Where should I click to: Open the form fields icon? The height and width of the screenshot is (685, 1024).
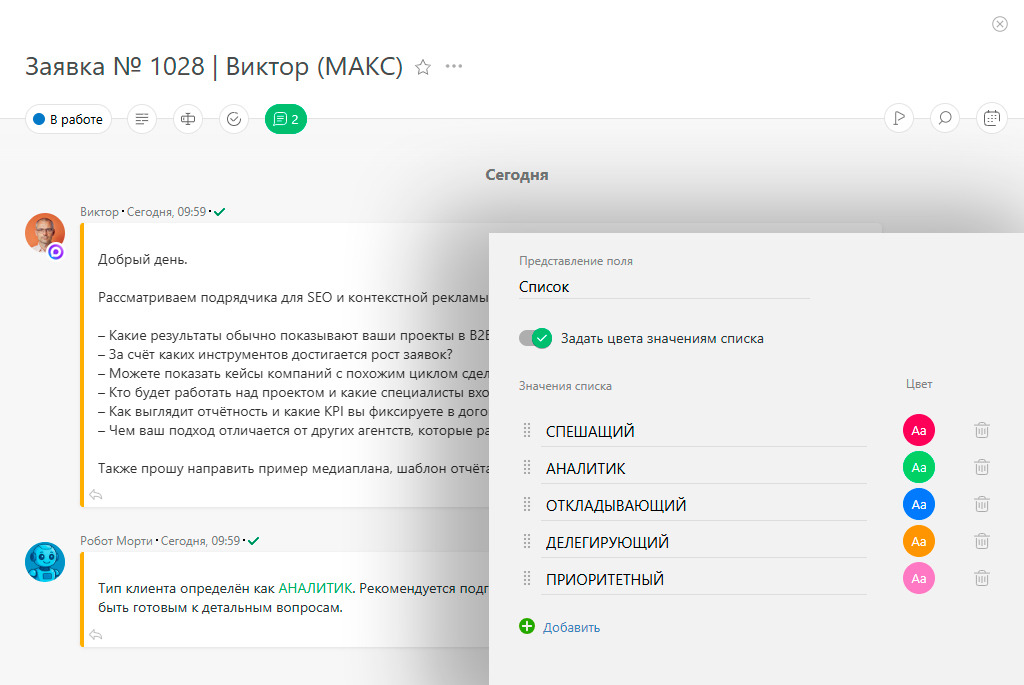point(188,119)
